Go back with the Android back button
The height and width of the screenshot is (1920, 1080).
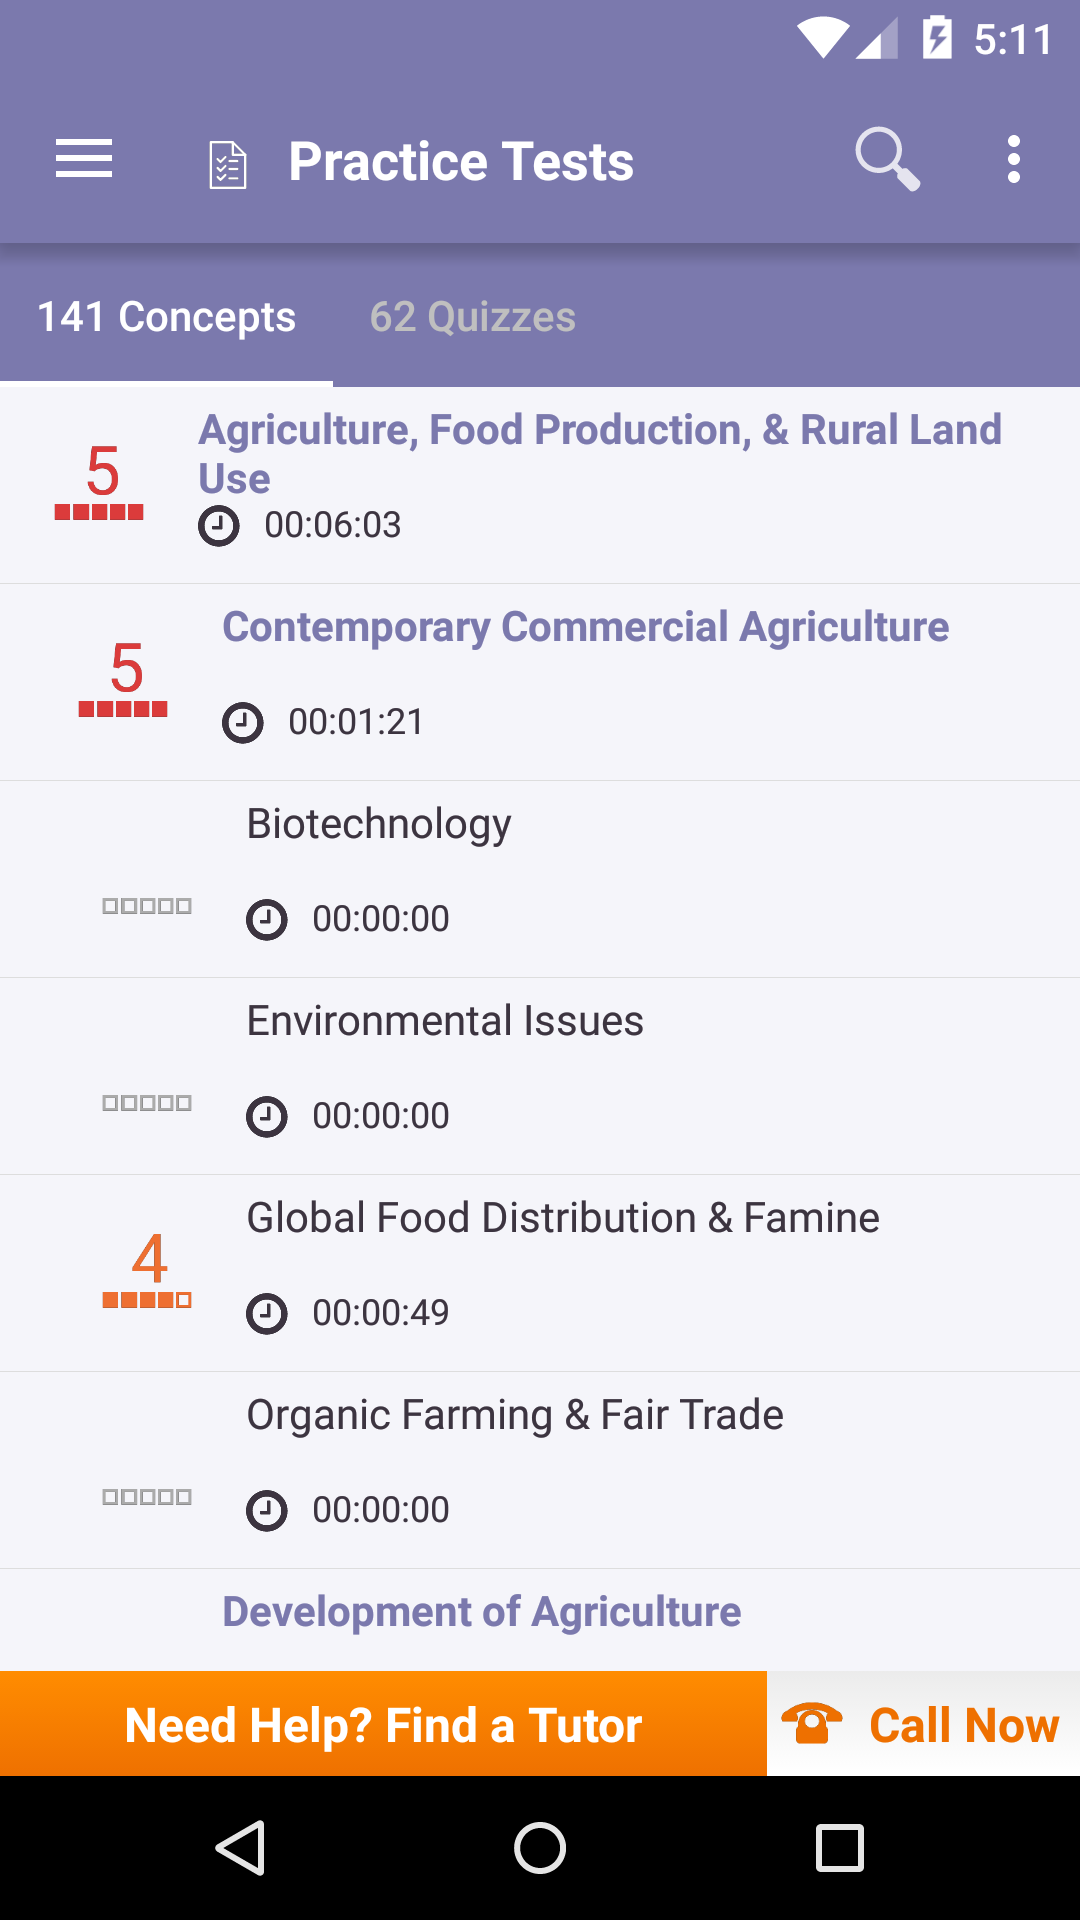[x=240, y=1847]
